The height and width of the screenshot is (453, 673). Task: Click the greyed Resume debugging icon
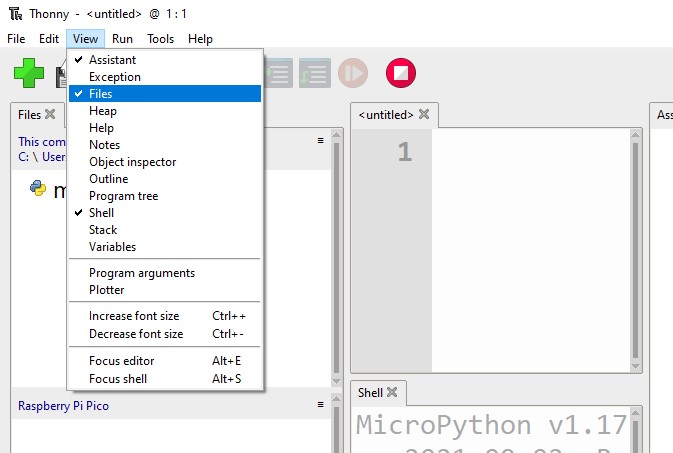[353, 73]
